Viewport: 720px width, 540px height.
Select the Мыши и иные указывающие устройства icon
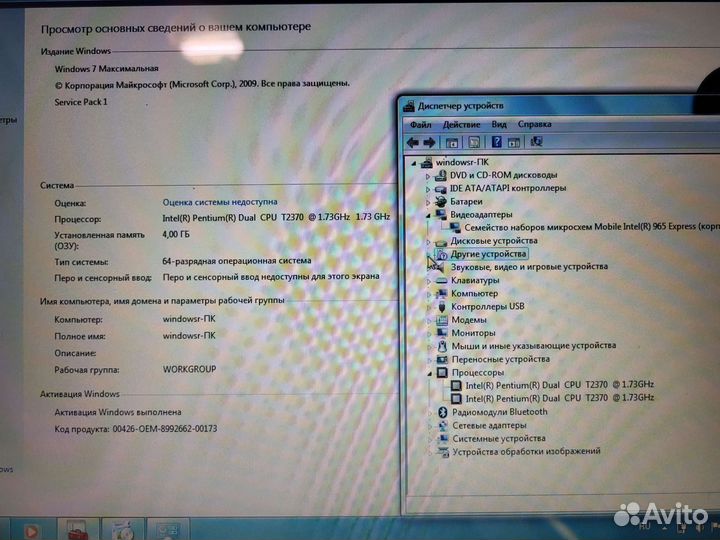click(442, 346)
